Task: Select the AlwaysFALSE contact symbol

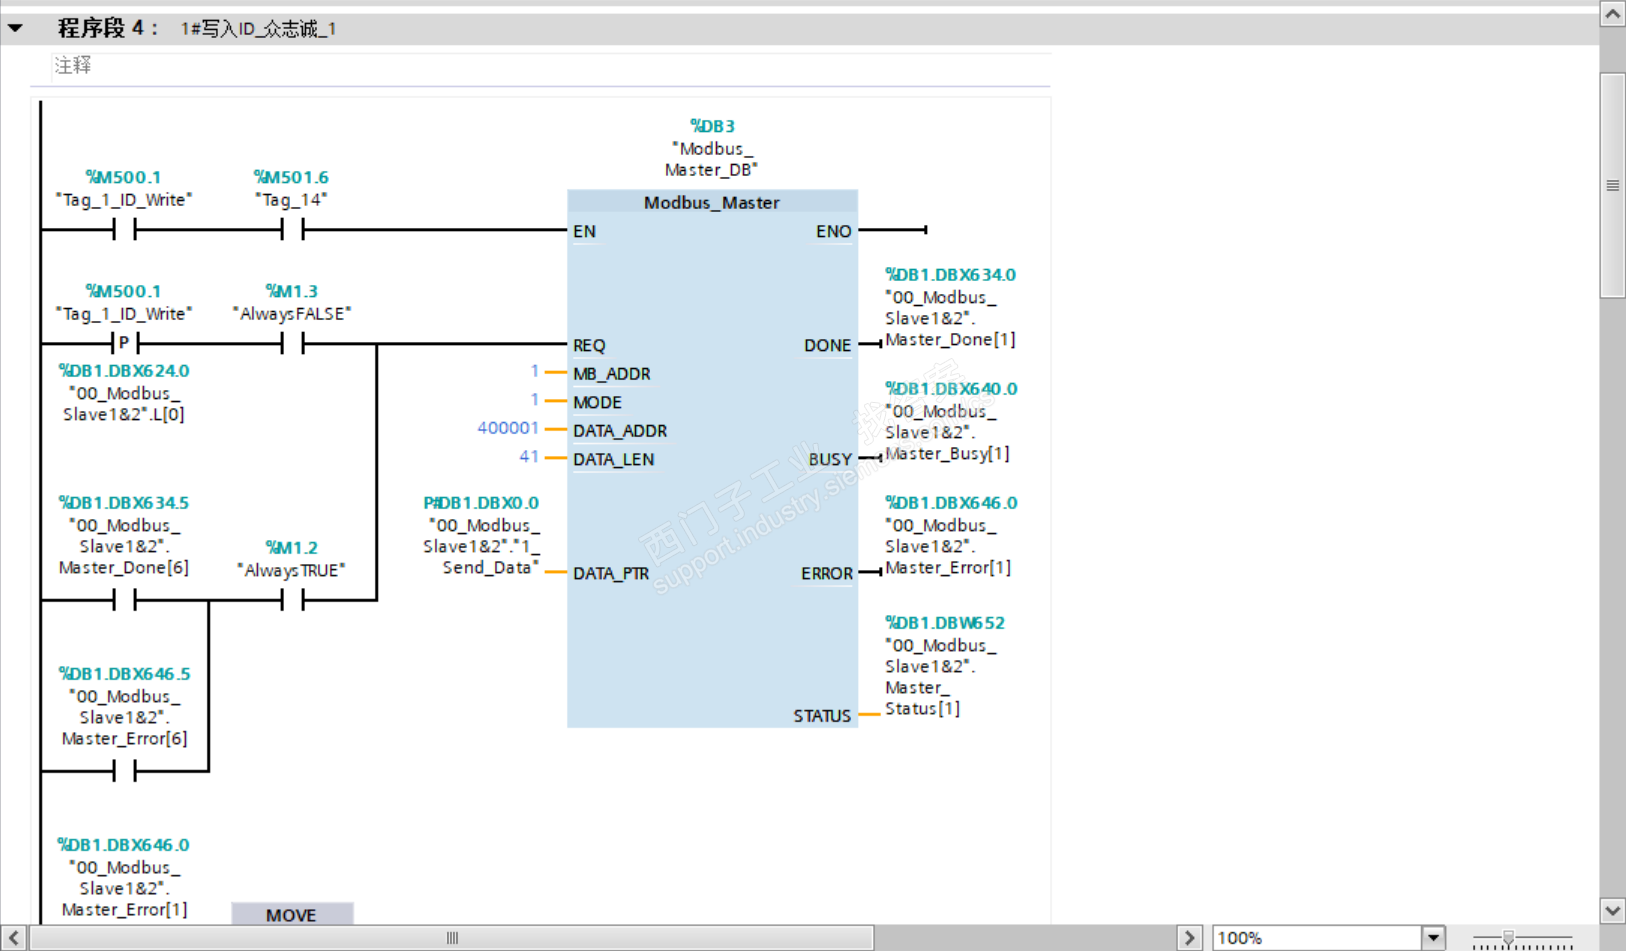Action: coord(292,343)
